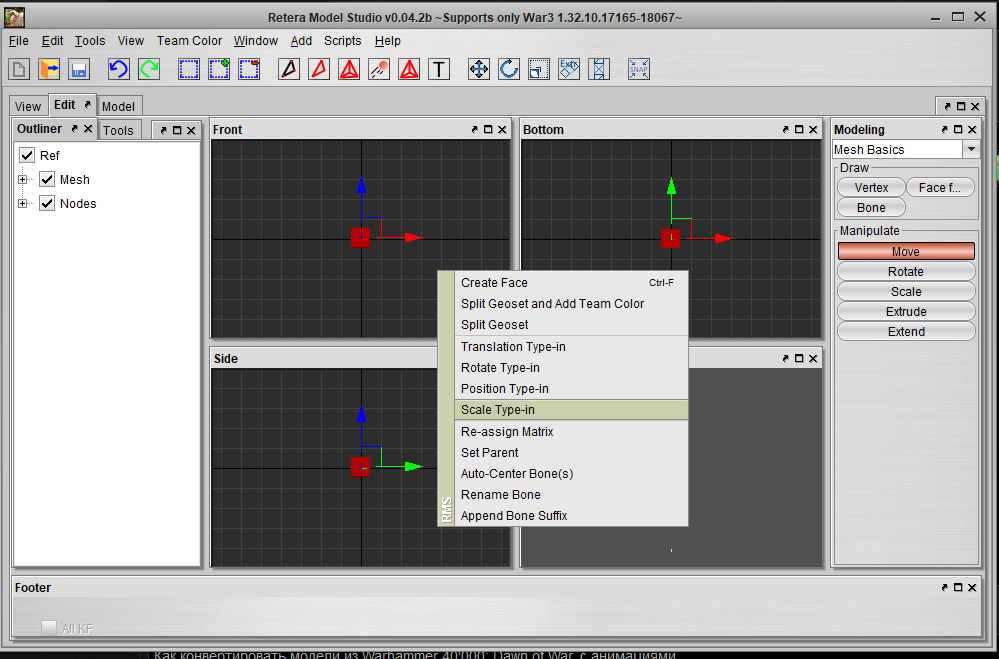Maximize the Footer panel
Screen dimensions: 999x659
pyautogui.click(x=958, y=588)
